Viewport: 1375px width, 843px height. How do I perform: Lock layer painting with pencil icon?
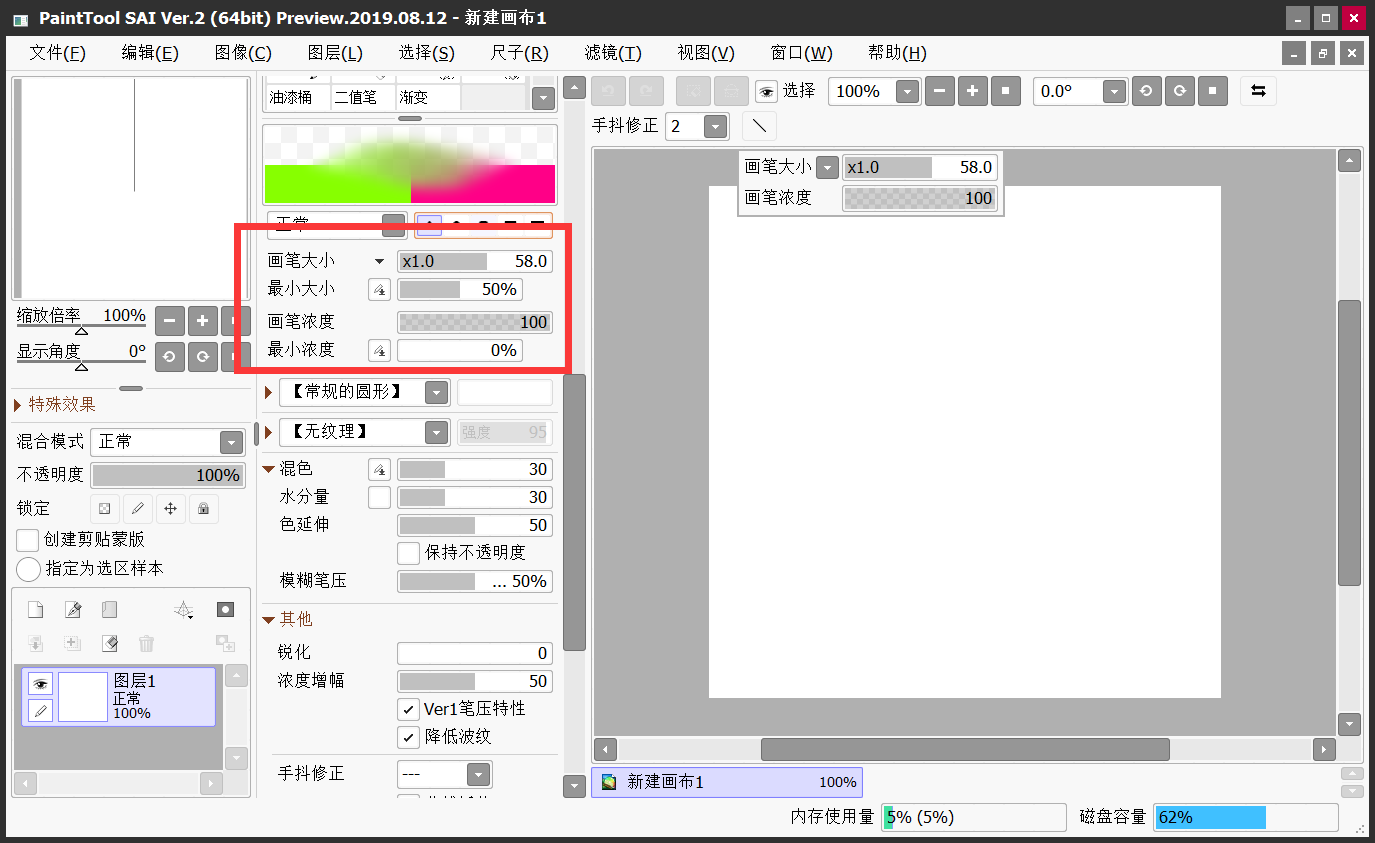tap(137, 509)
